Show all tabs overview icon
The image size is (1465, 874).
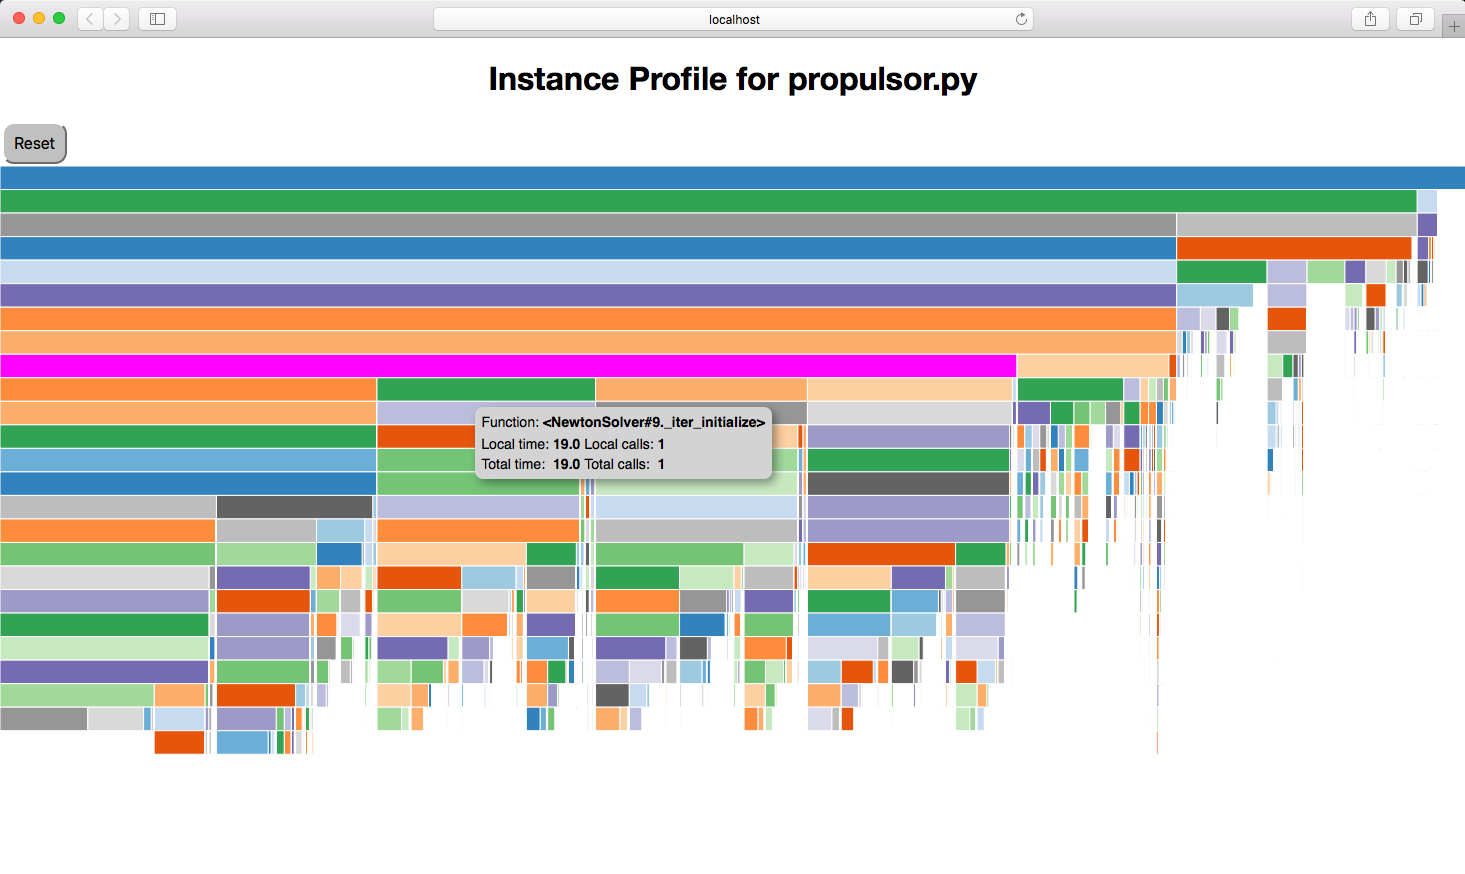1415,19
